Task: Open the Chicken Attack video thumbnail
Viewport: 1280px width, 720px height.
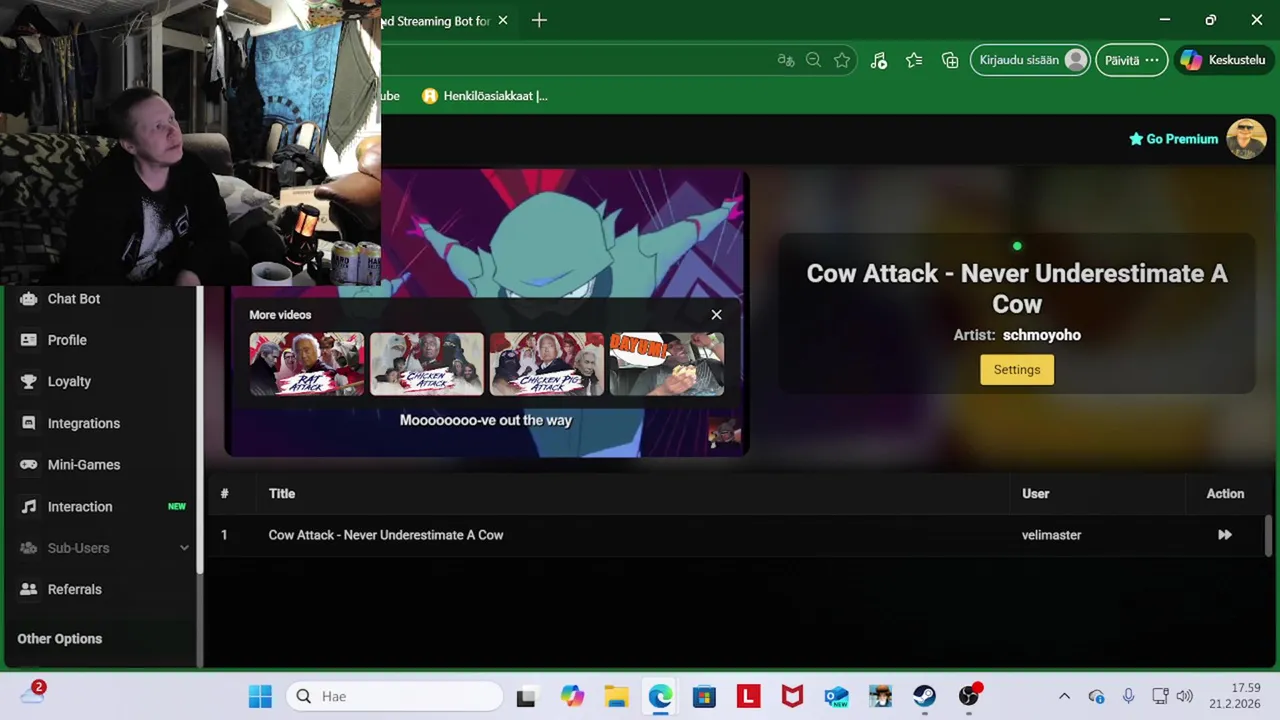Action: [427, 364]
